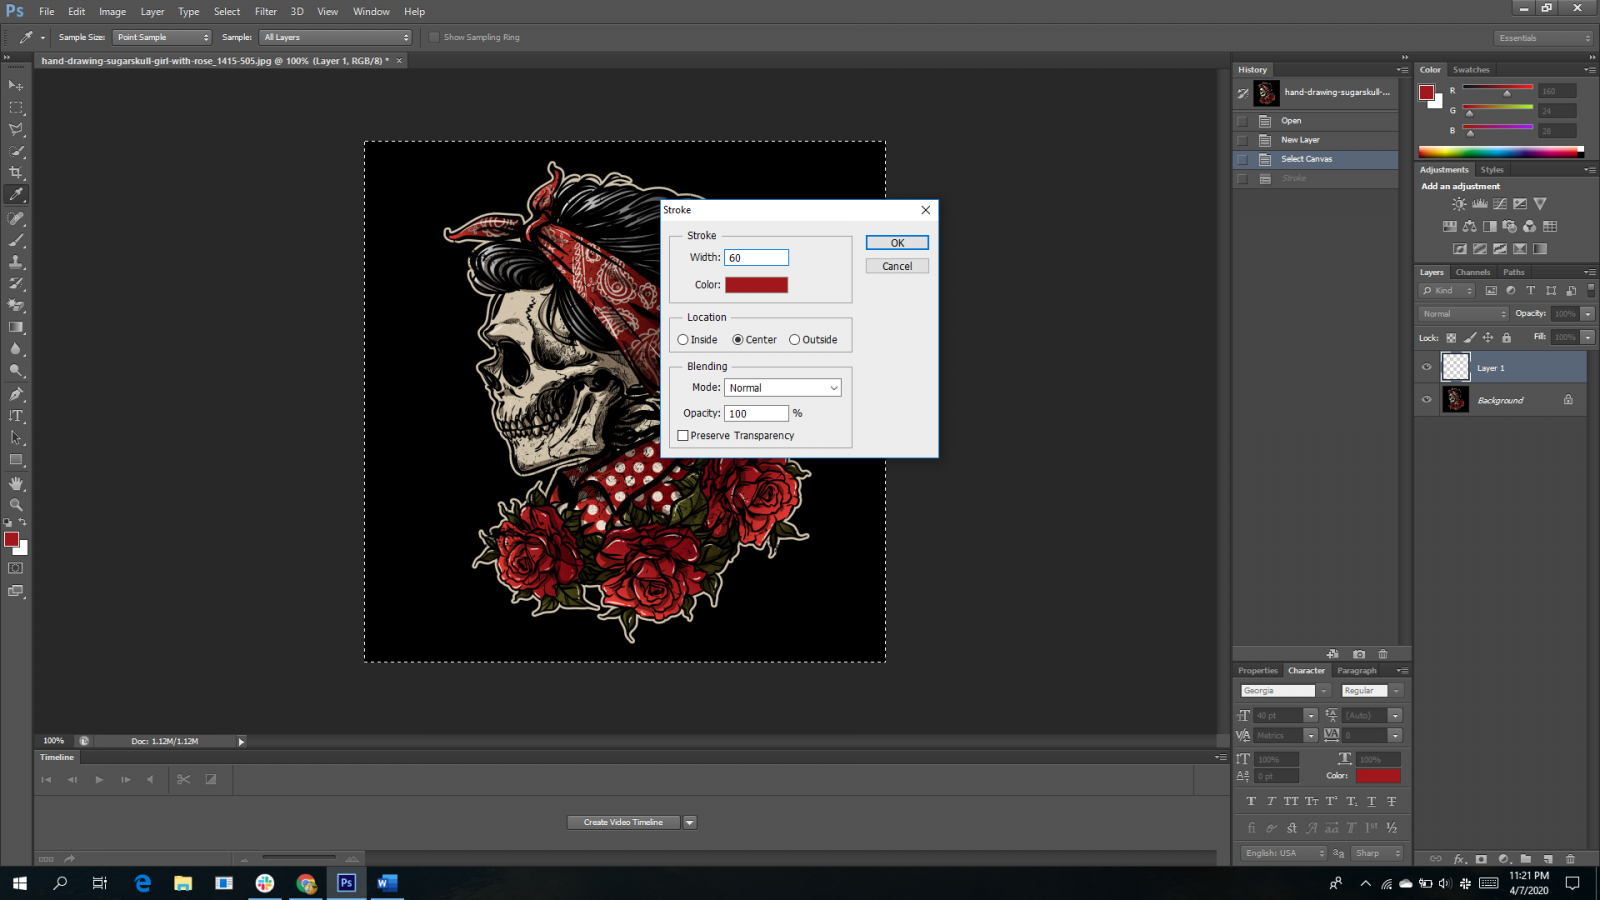The height and width of the screenshot is (900, 1600).
Task: Select the Horizontal Type tool
Action: coord(16,416)
